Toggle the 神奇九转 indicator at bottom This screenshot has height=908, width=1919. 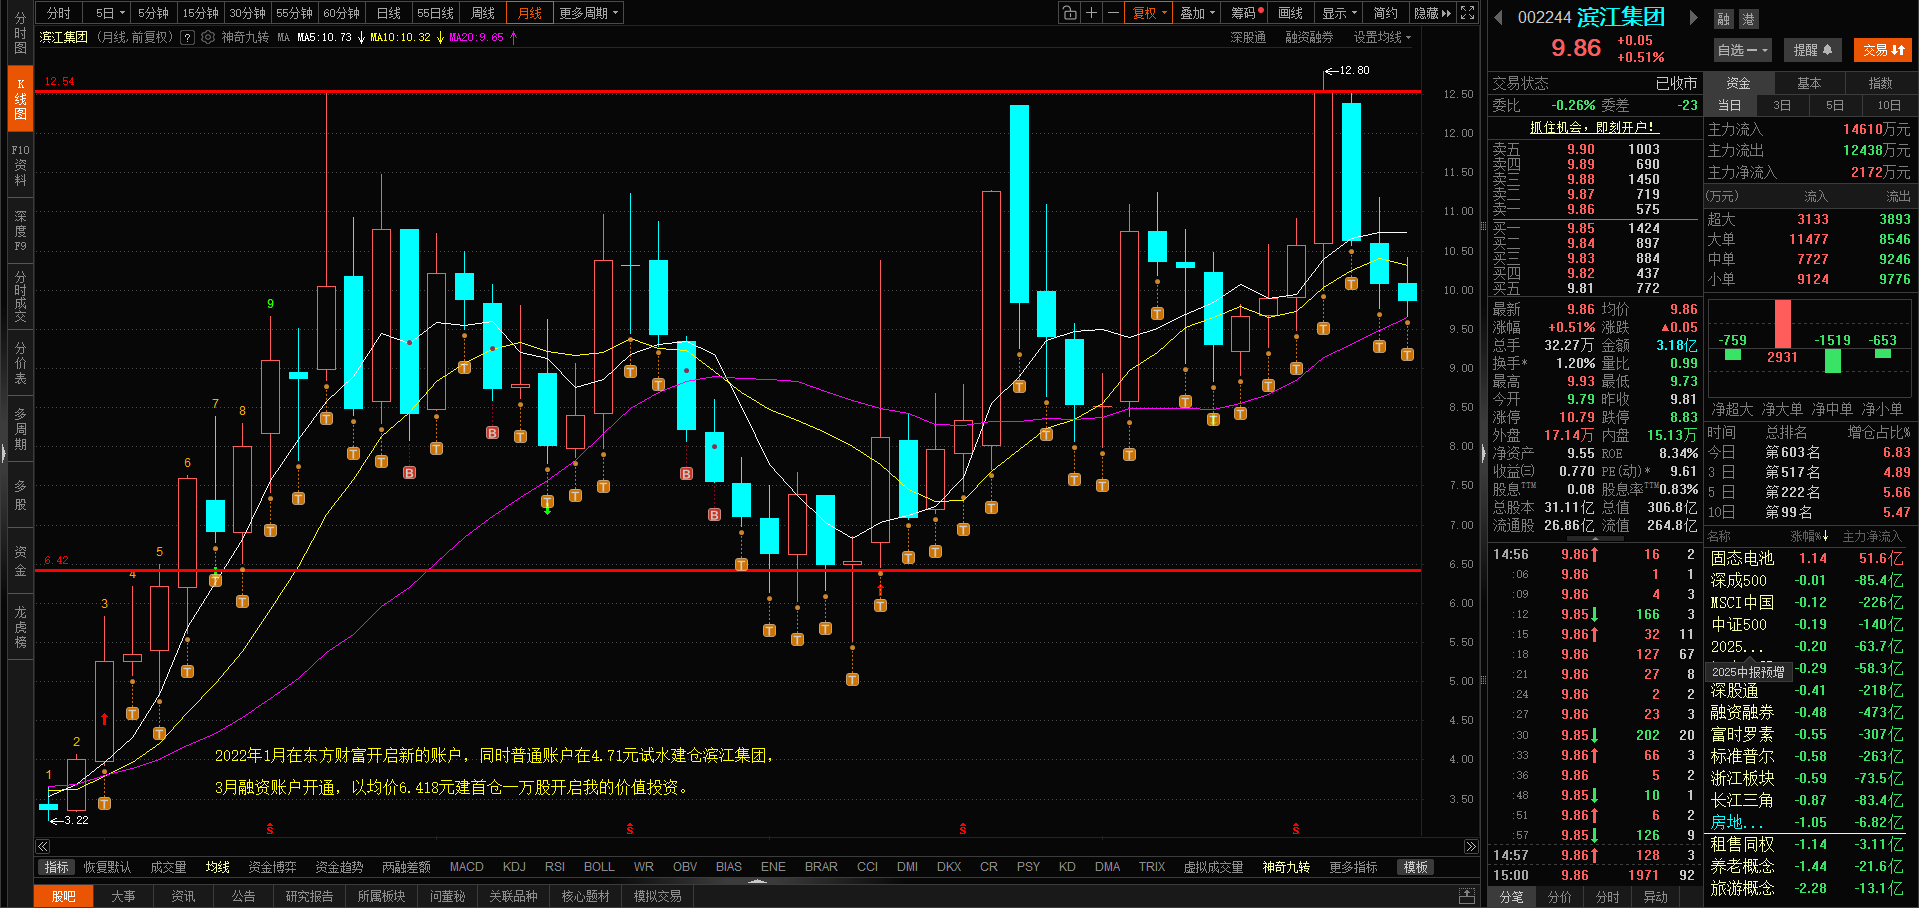click(x=1286, y=867)
